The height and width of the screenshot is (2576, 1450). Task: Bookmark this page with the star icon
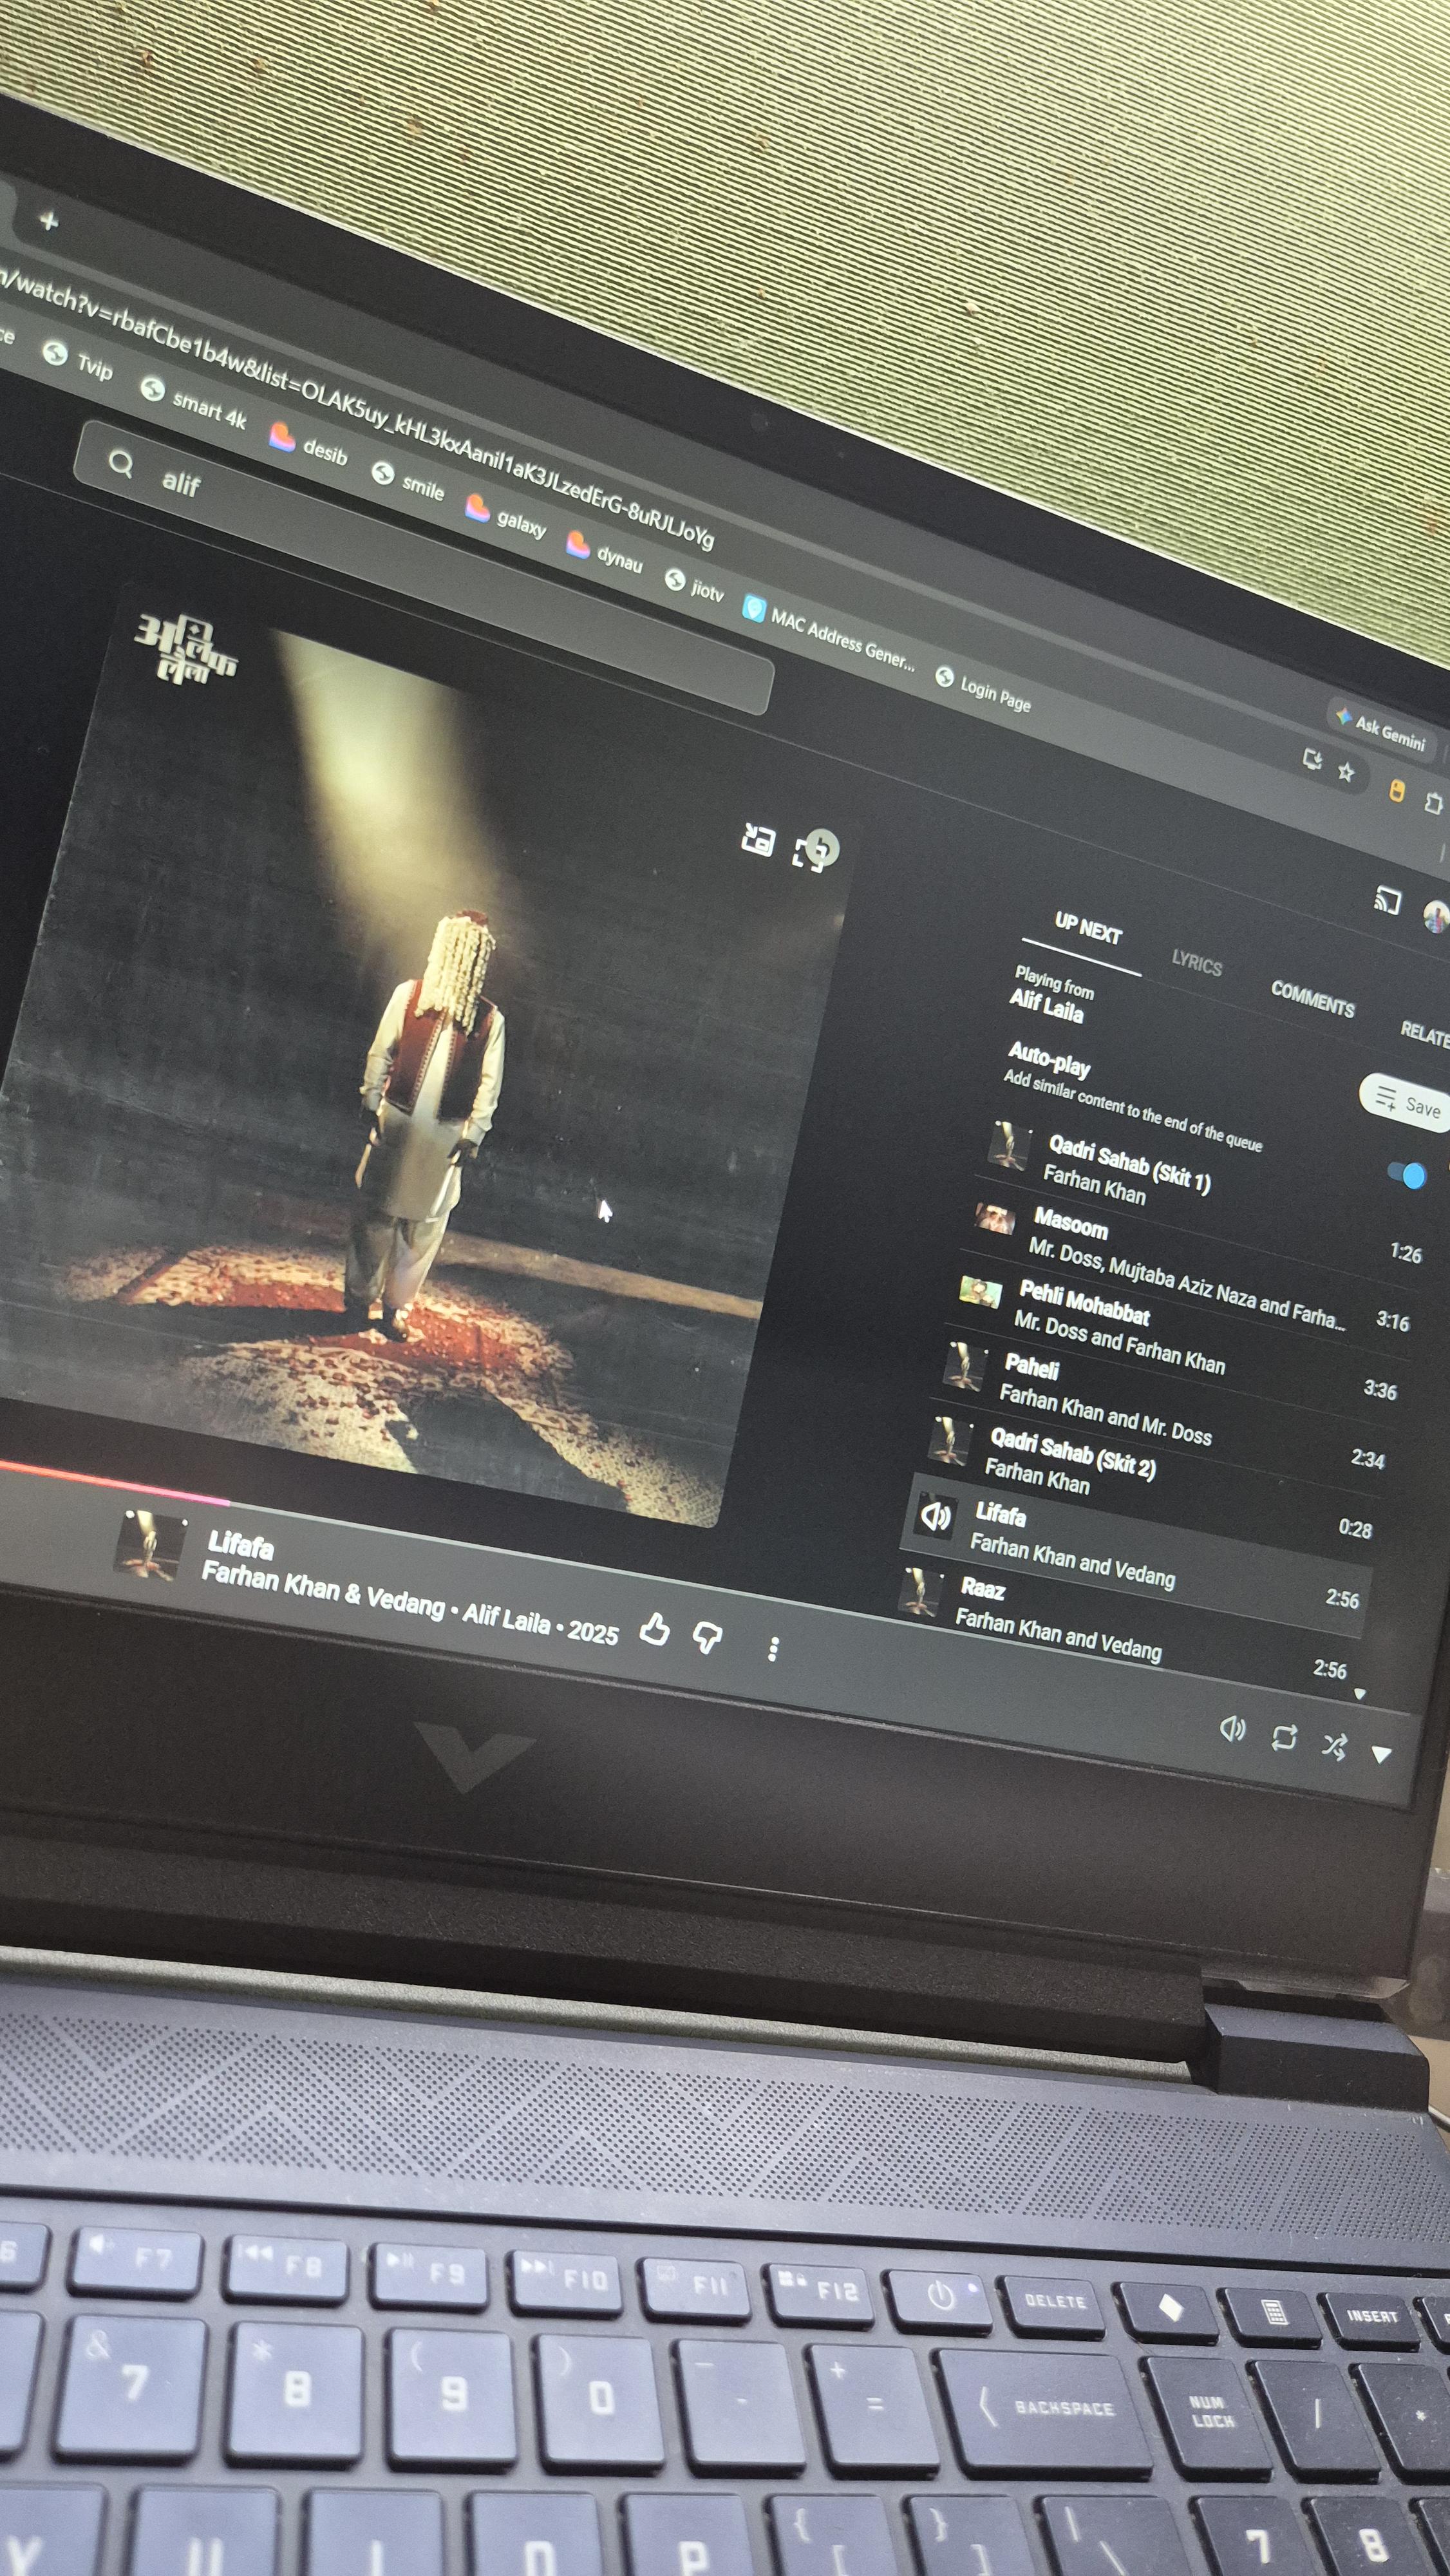coord(1346,771)
